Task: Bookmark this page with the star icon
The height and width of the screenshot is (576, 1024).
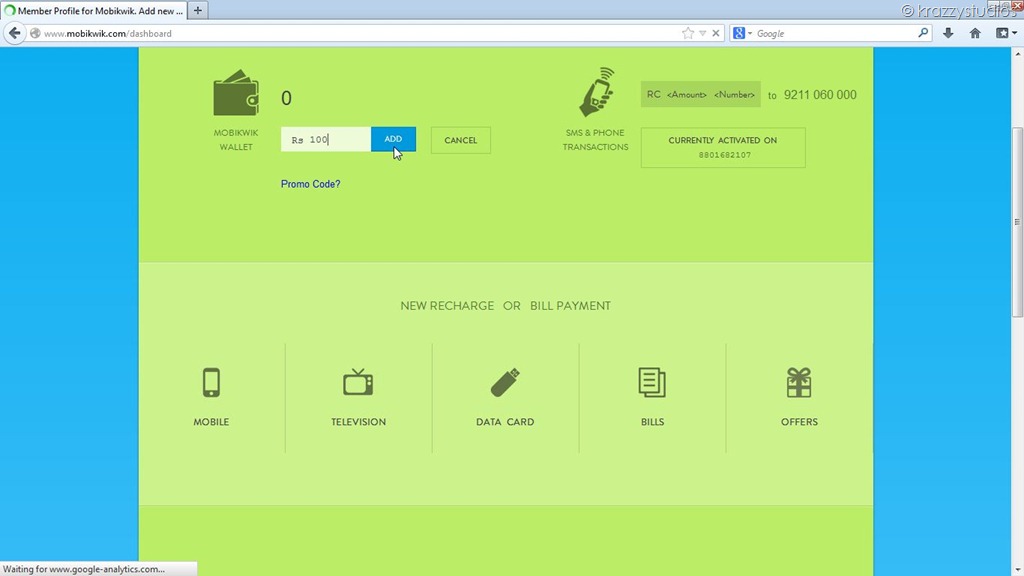Action: coord(688,33)
